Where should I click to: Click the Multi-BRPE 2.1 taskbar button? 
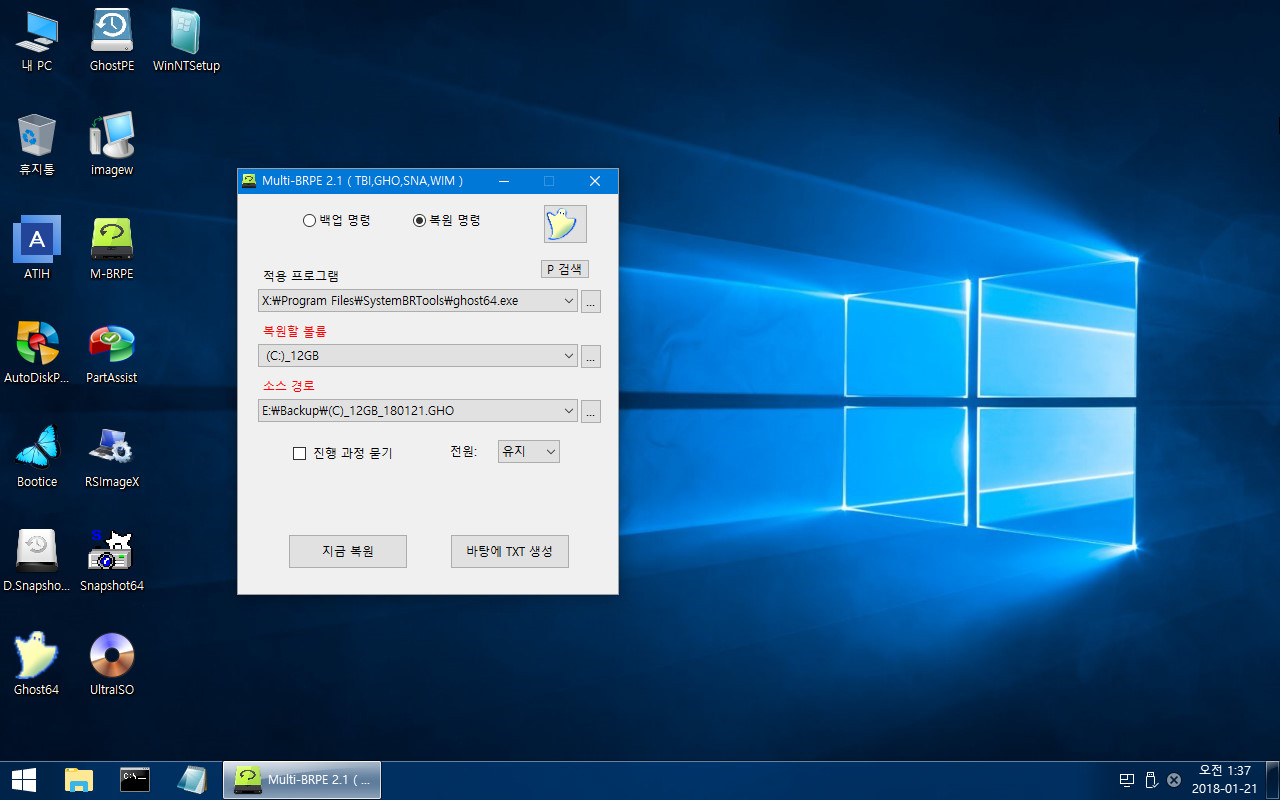click(x=301, y=780)
